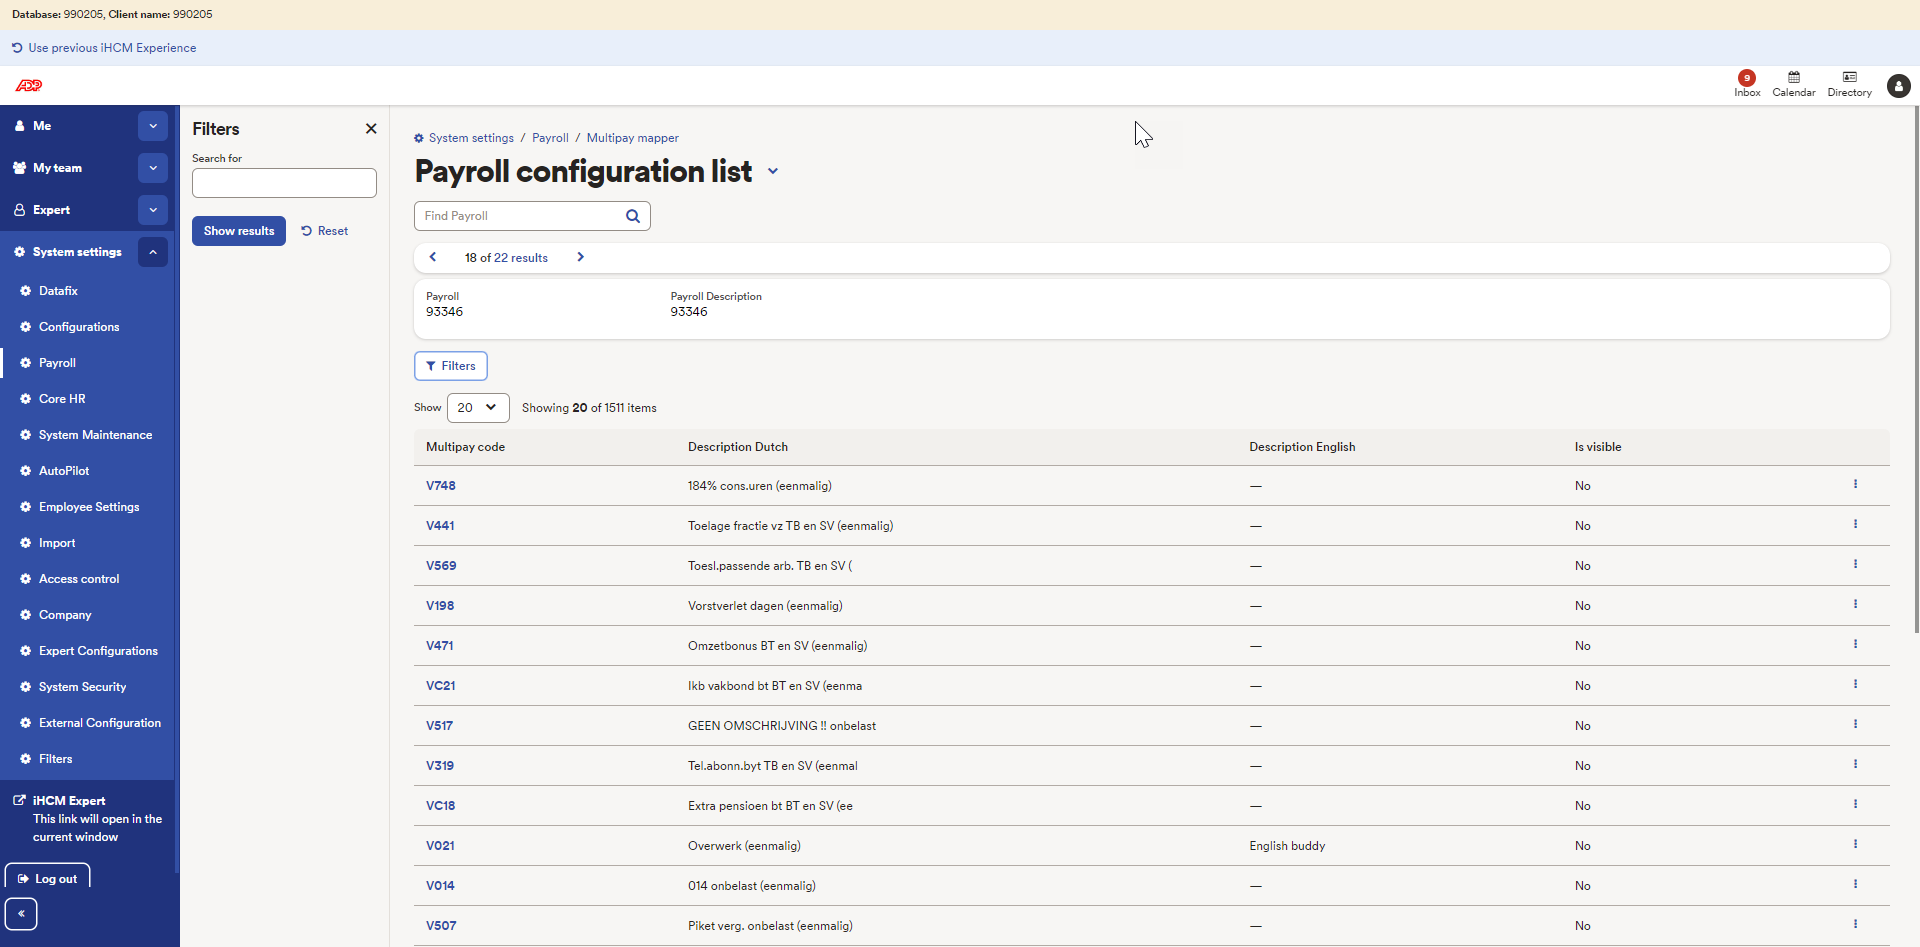Open the Directory from the top bar
The width and height of the screenshot is (1920, 947).
tap(1849, 85)
